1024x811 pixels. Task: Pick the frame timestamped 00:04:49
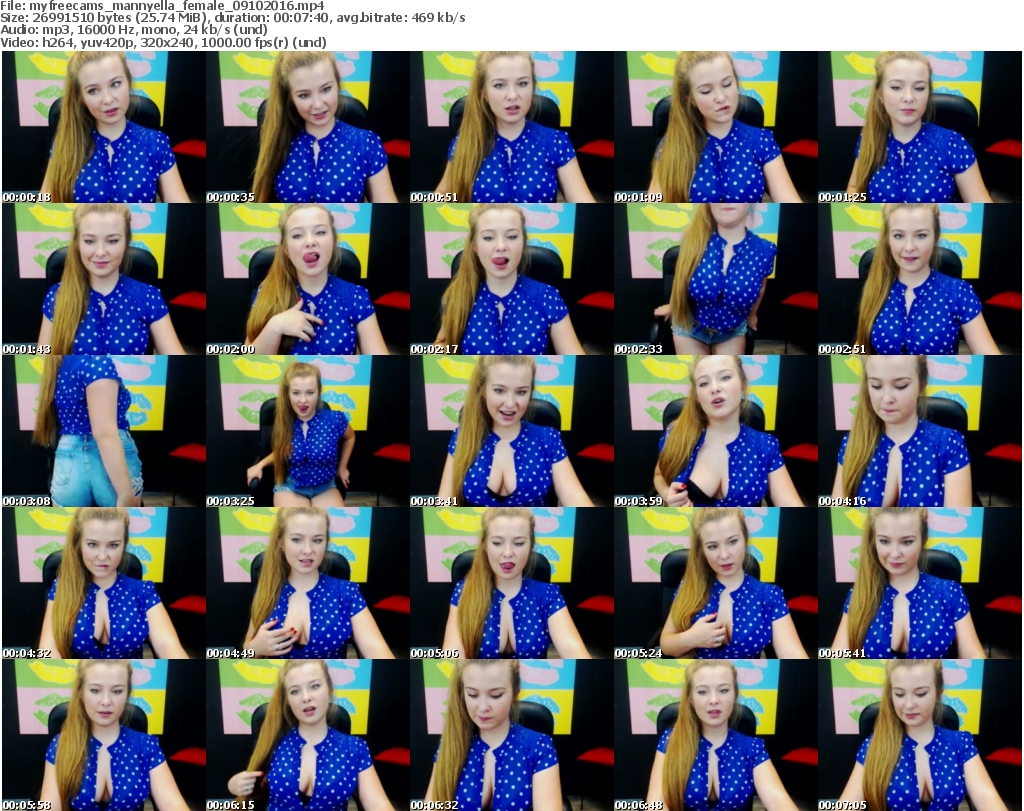click(308, 583)
